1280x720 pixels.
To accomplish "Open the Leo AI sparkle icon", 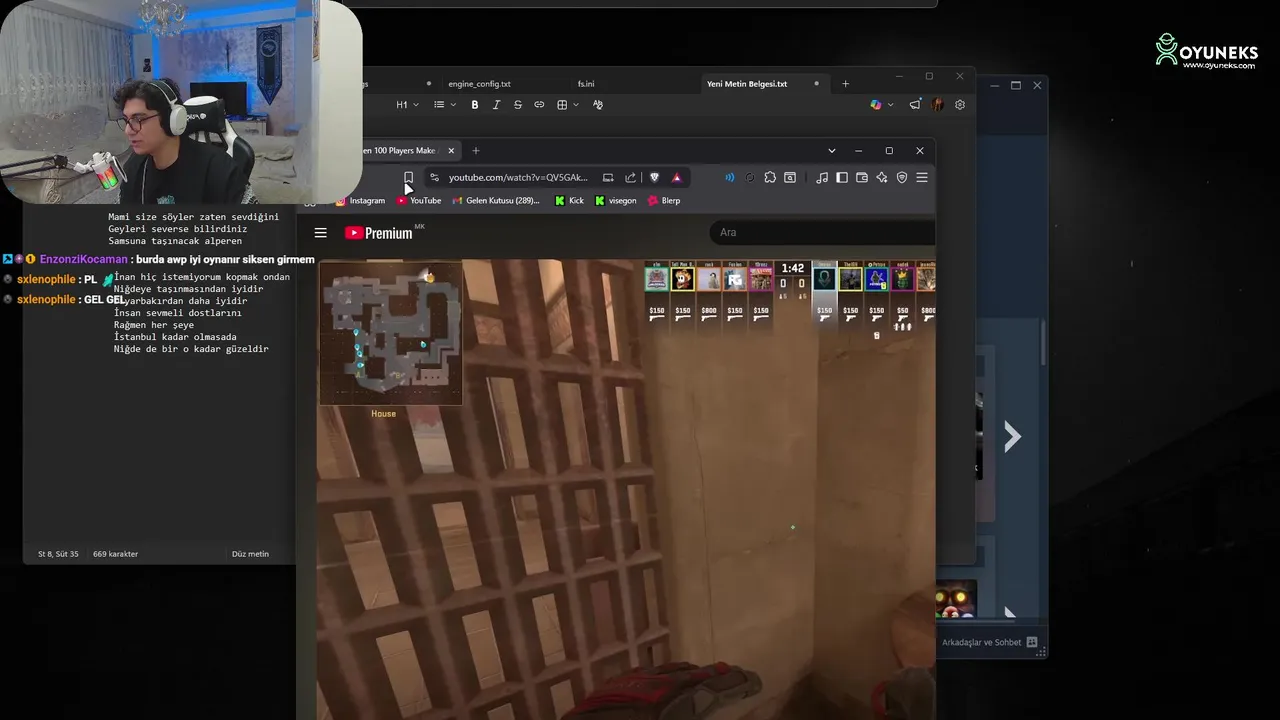I will click(882, 178).
